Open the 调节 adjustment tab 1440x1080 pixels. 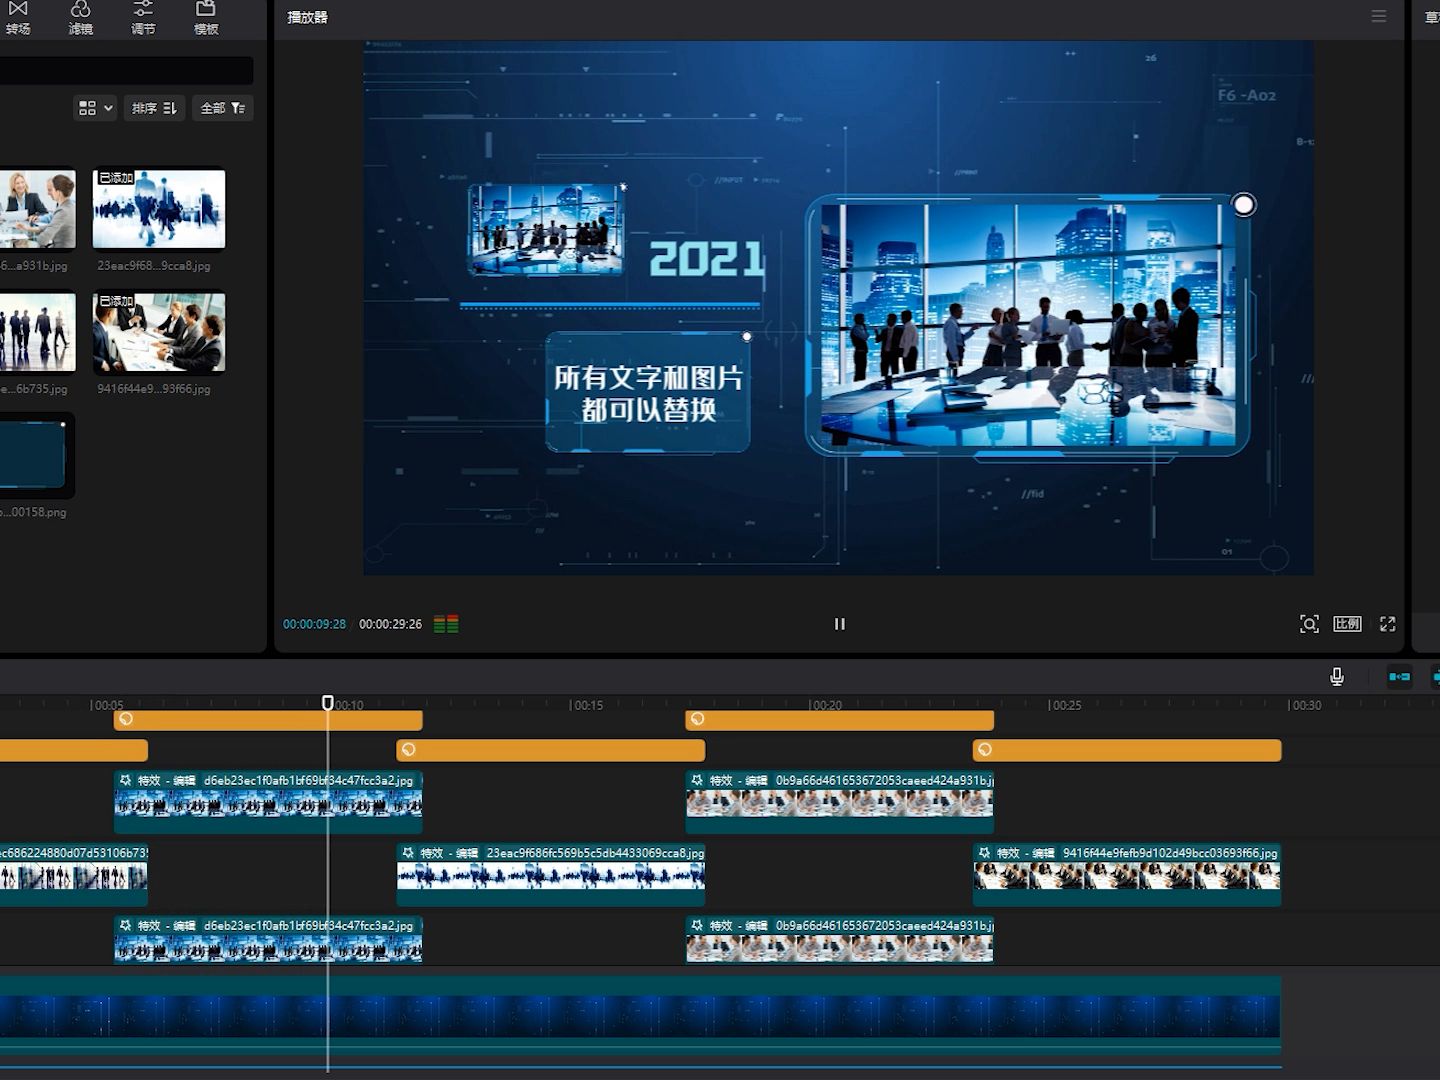(x=143, y=18)
